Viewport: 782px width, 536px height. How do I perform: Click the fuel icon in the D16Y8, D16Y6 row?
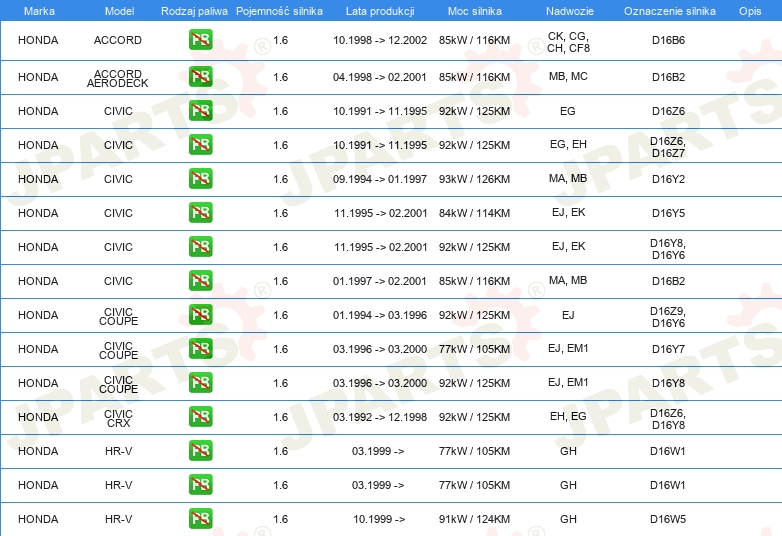point(200,247)
